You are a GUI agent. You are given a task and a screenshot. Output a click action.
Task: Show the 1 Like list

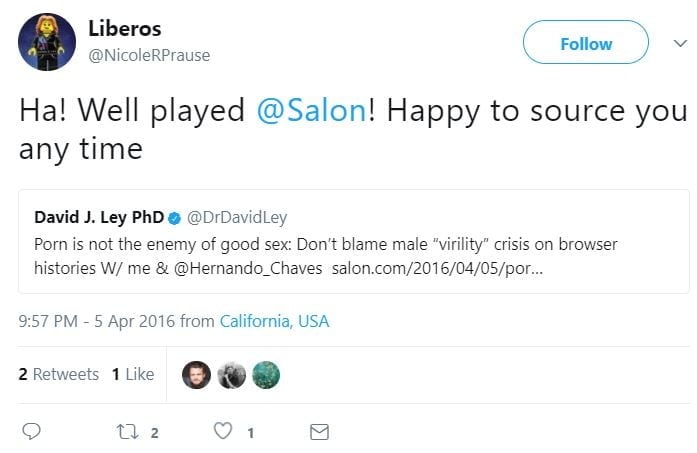tap(133, 374)
